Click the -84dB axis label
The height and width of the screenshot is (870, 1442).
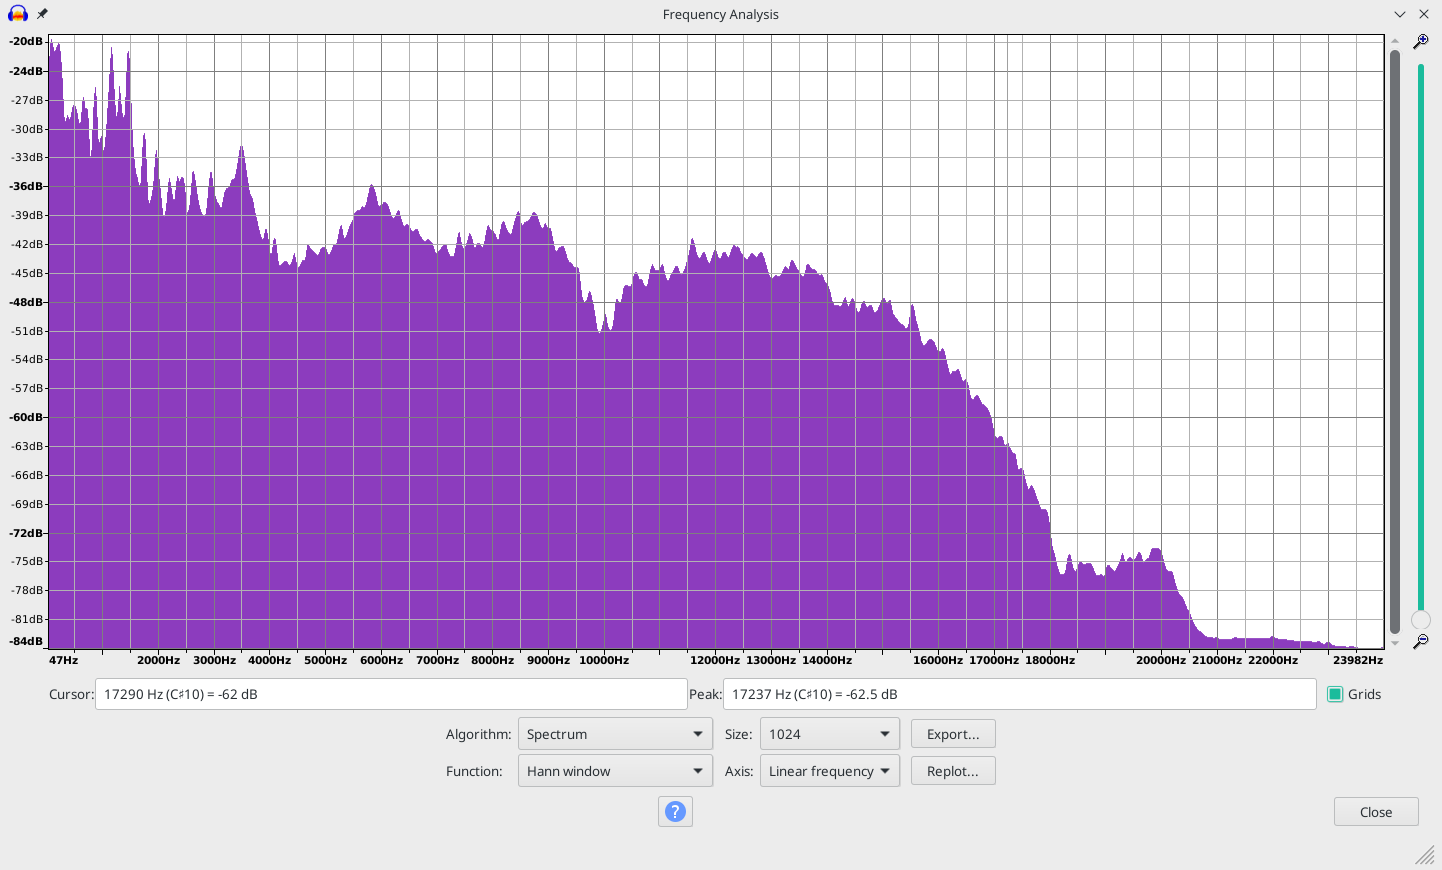point(27,641)
